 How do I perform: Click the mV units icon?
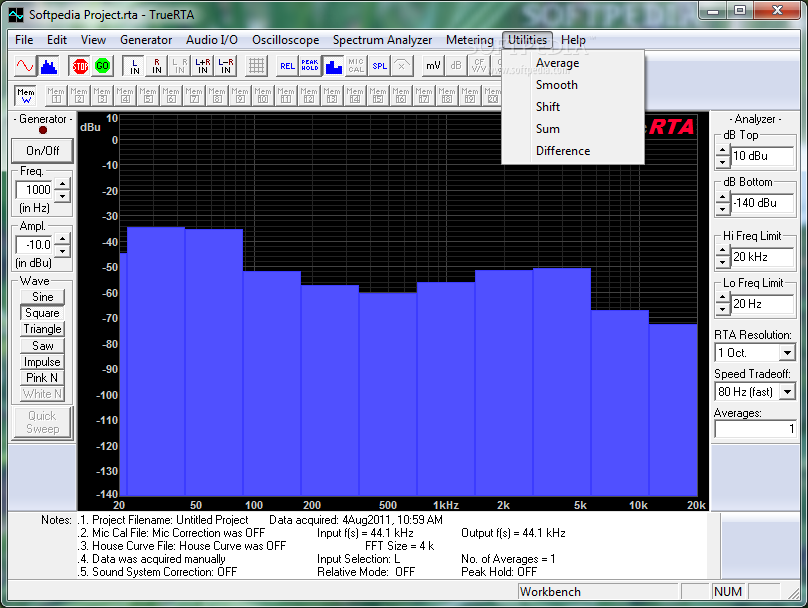click(433, 66)
